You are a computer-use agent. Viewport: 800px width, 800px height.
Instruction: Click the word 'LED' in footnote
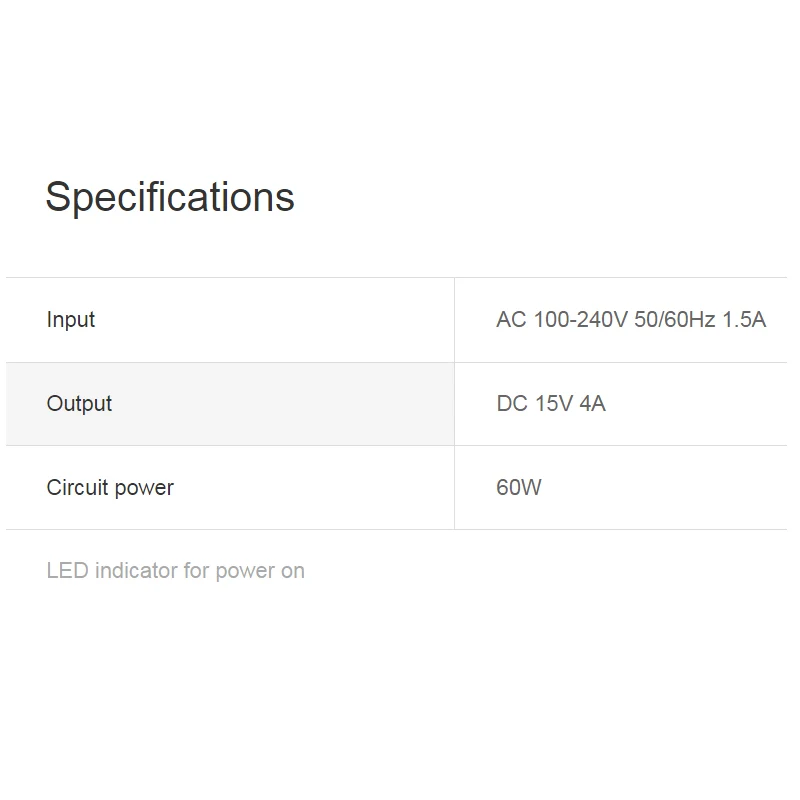pyautogui.click(x=67, y=571)
